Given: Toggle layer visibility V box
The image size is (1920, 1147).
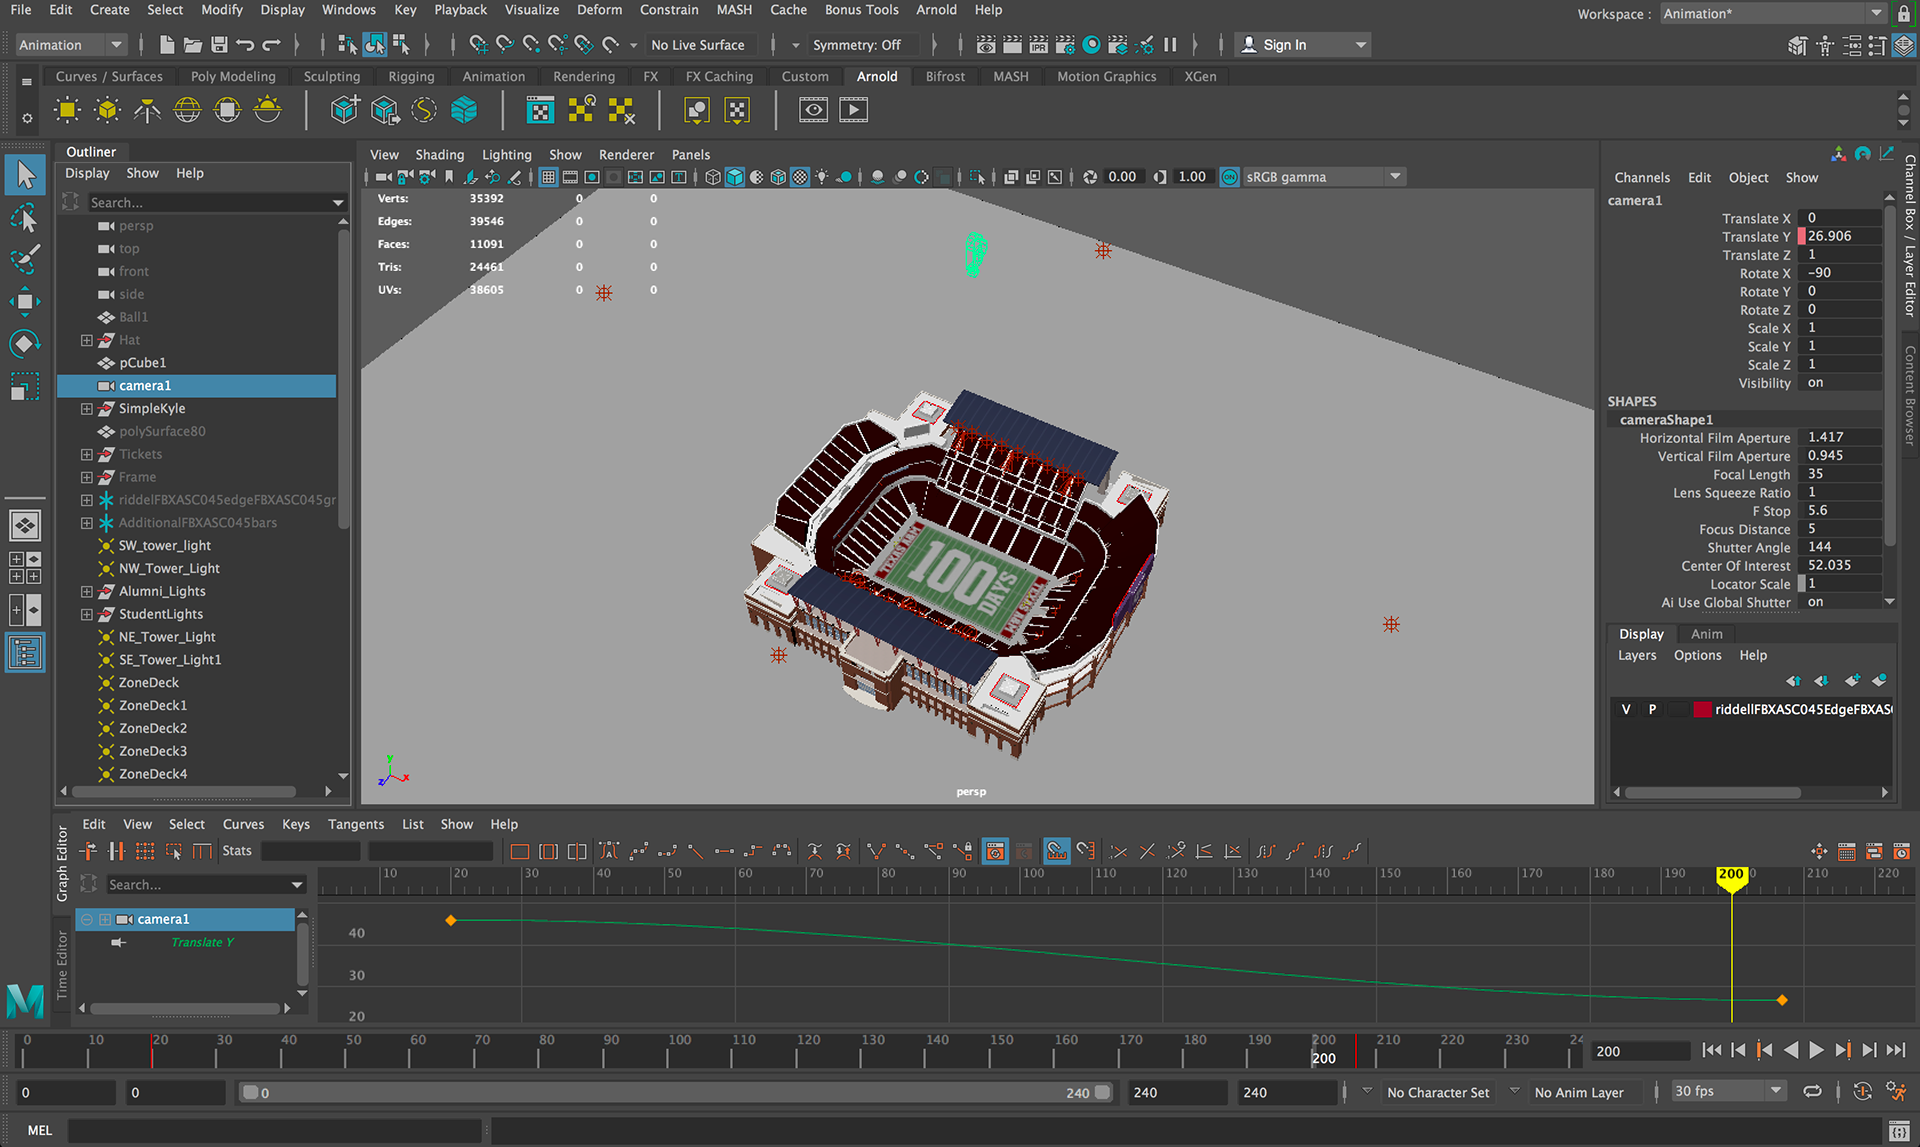Looking at the screenshot, I should coord(1626,709).
